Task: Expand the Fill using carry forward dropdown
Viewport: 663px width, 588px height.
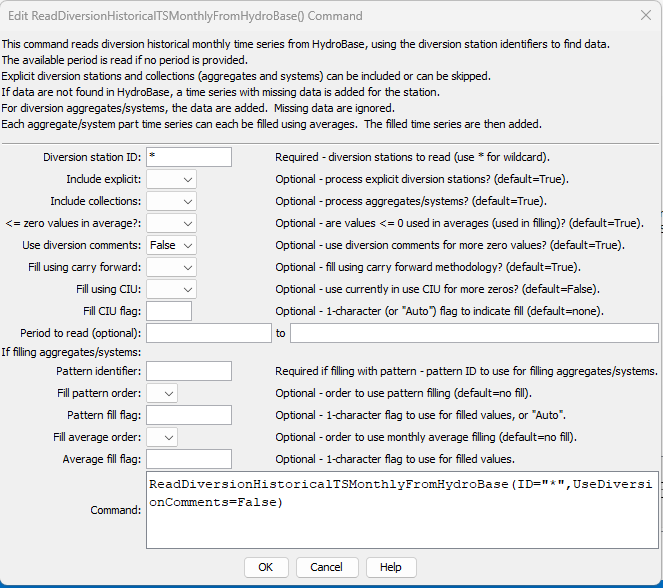Action: coord(171,267)
